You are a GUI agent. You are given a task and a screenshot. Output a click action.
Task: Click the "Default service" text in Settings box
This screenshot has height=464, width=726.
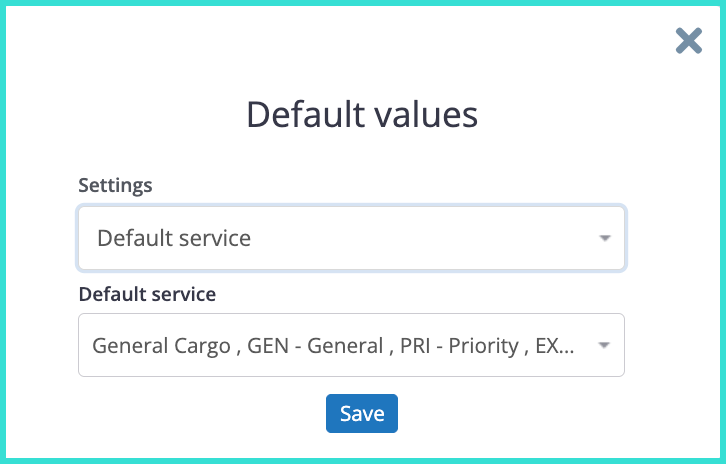pos(174,238)
